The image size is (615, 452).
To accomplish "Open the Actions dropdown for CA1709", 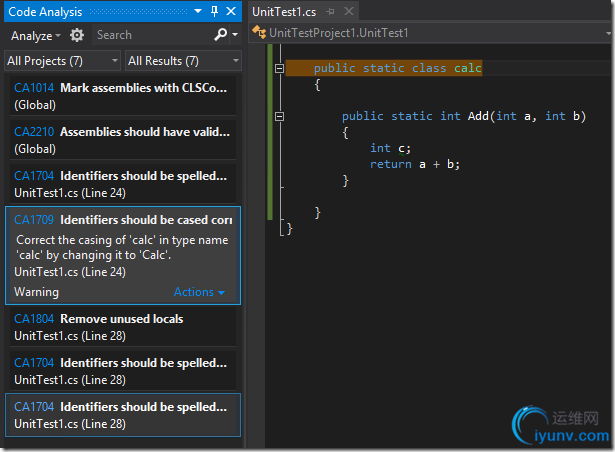I will [x=199, y=292].
